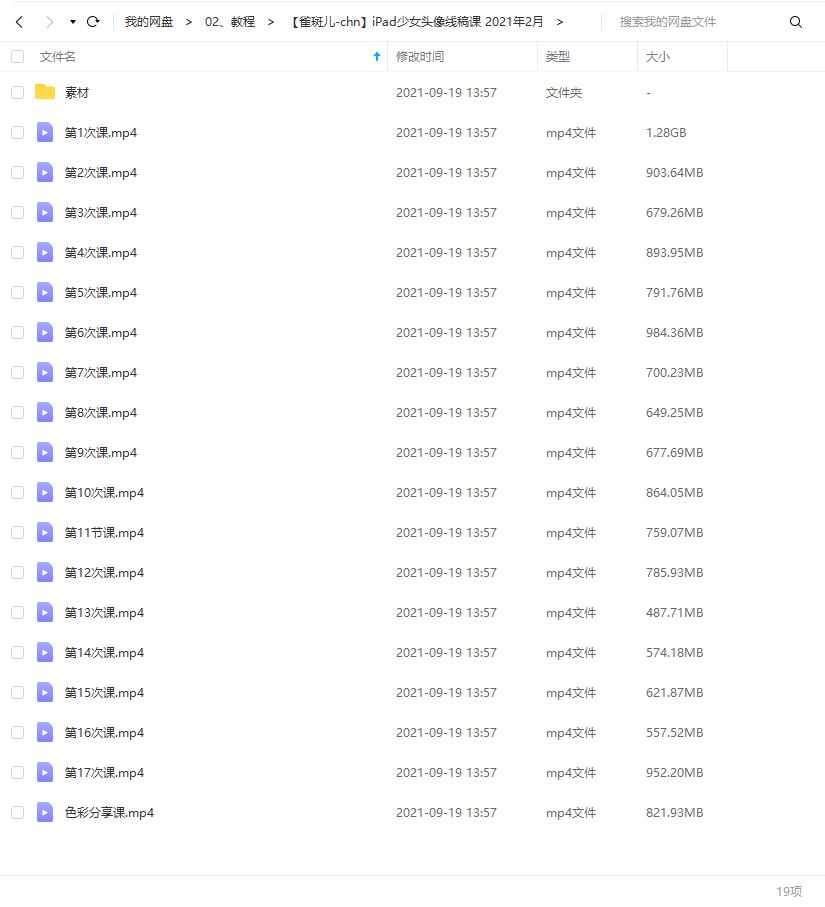Select file name 第12次课.mp4
The width and height of the screenshot is (825, 907).
point(104,572)
